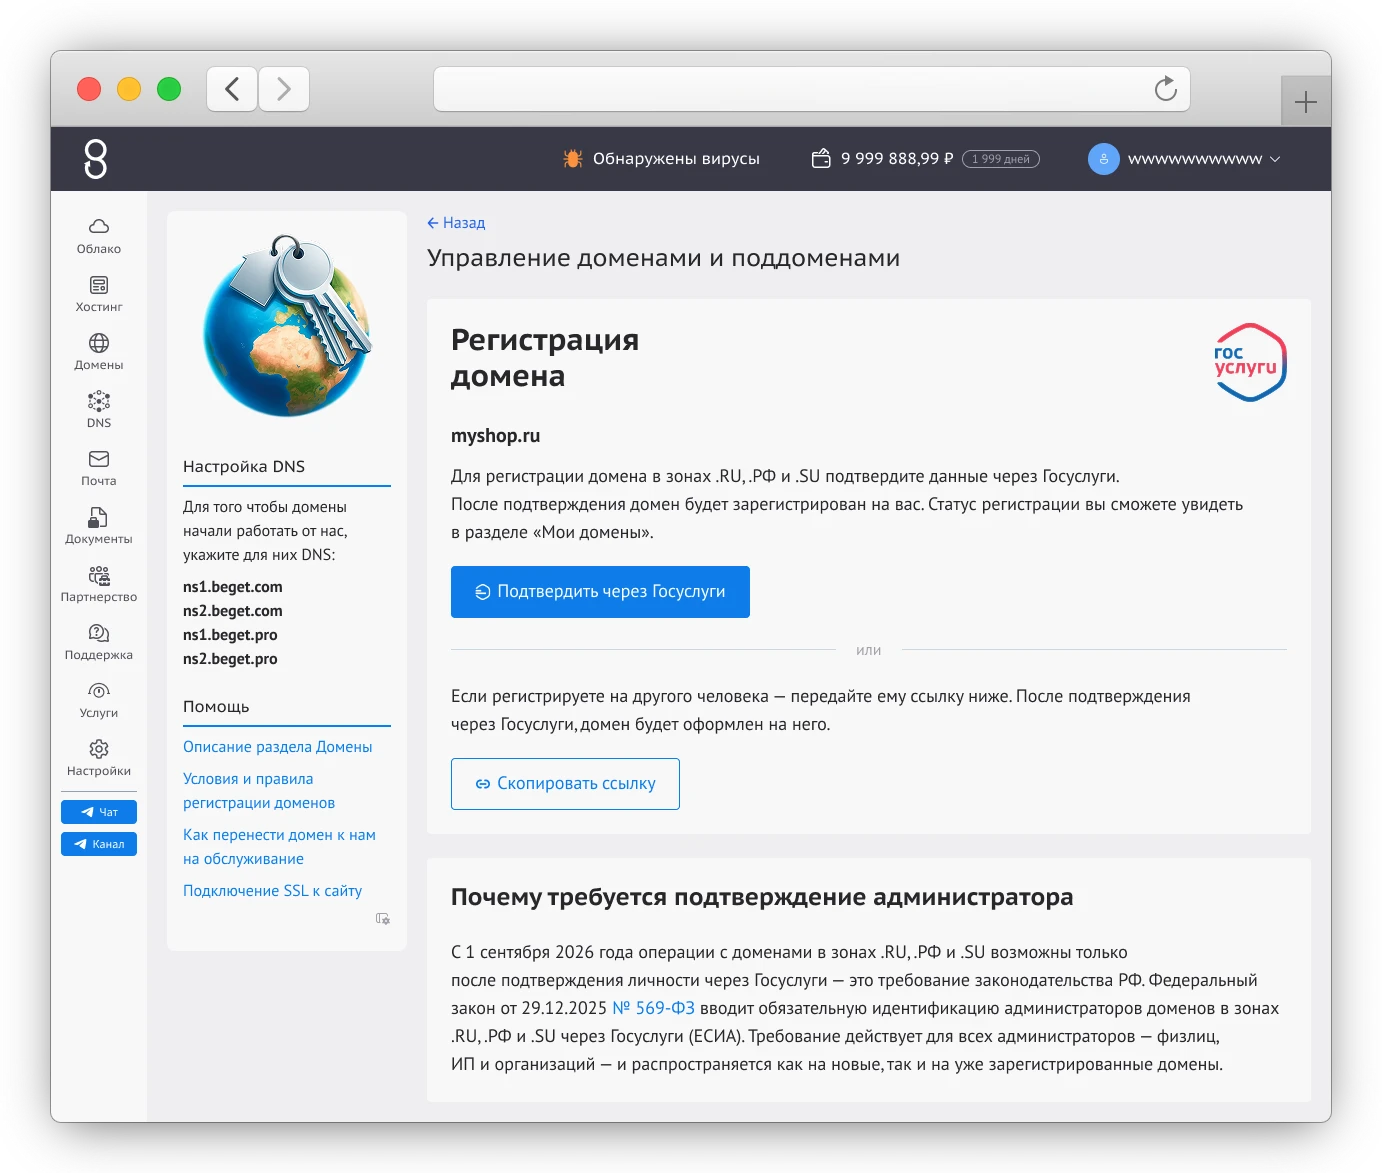The height and width of the screenshot is (1173, 1382).
Task: Open the DNS section in sidebar
Action: click(x=99, y=411)
